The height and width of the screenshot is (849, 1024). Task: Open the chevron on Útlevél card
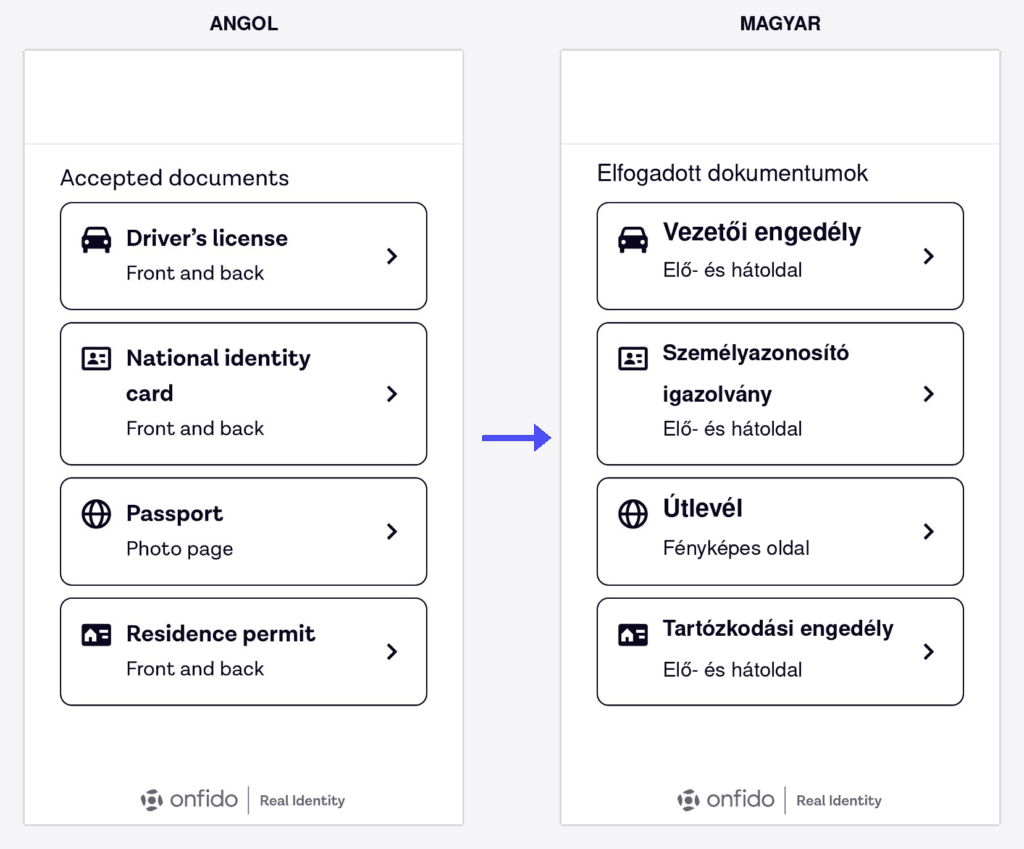pyautogui.click(x=929, y=532)
